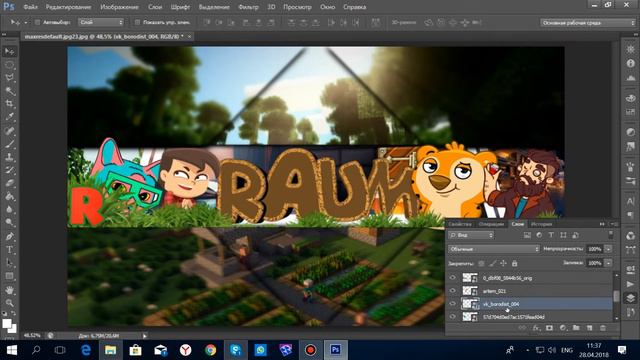Click the foreground color swatch
Screen dimensions: 640x360
click(7, 324)
